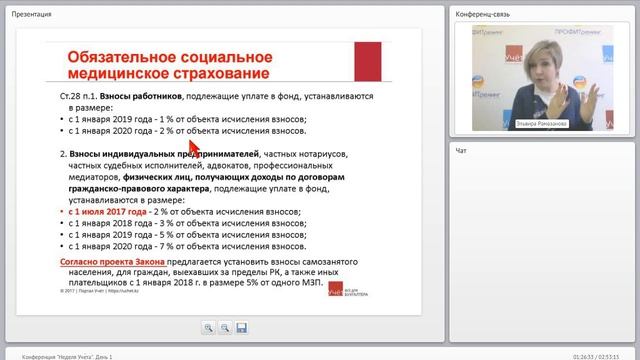Click the save floppy disk icon

click(x=242, y=328)
